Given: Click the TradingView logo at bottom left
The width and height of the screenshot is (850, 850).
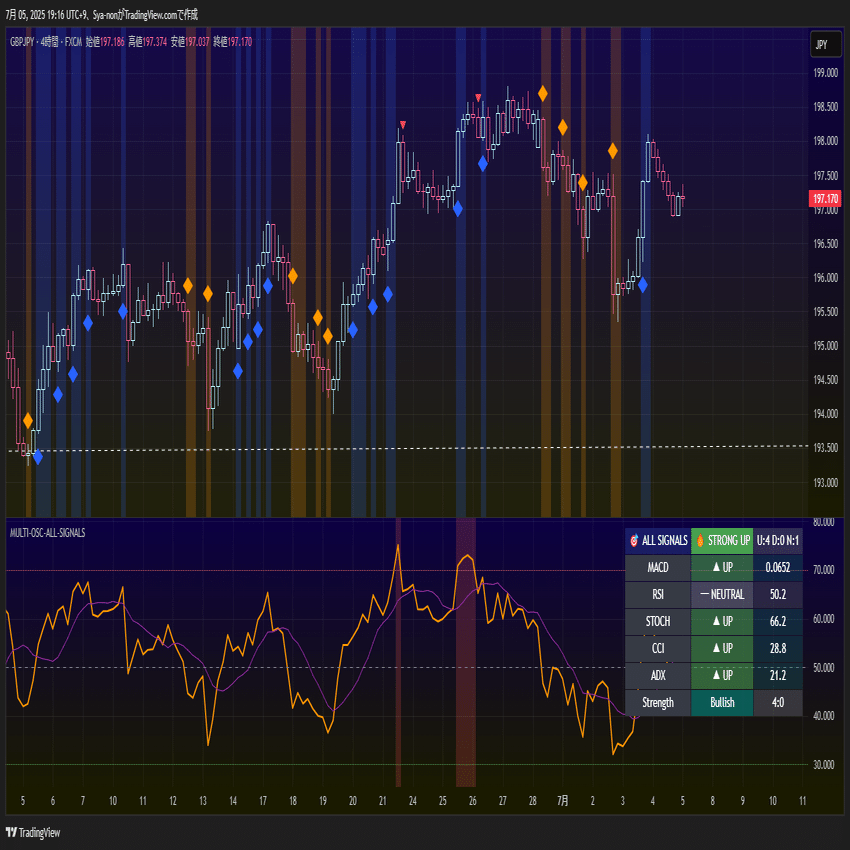Looking at the screenshot, I should click(x=33, y=833).
